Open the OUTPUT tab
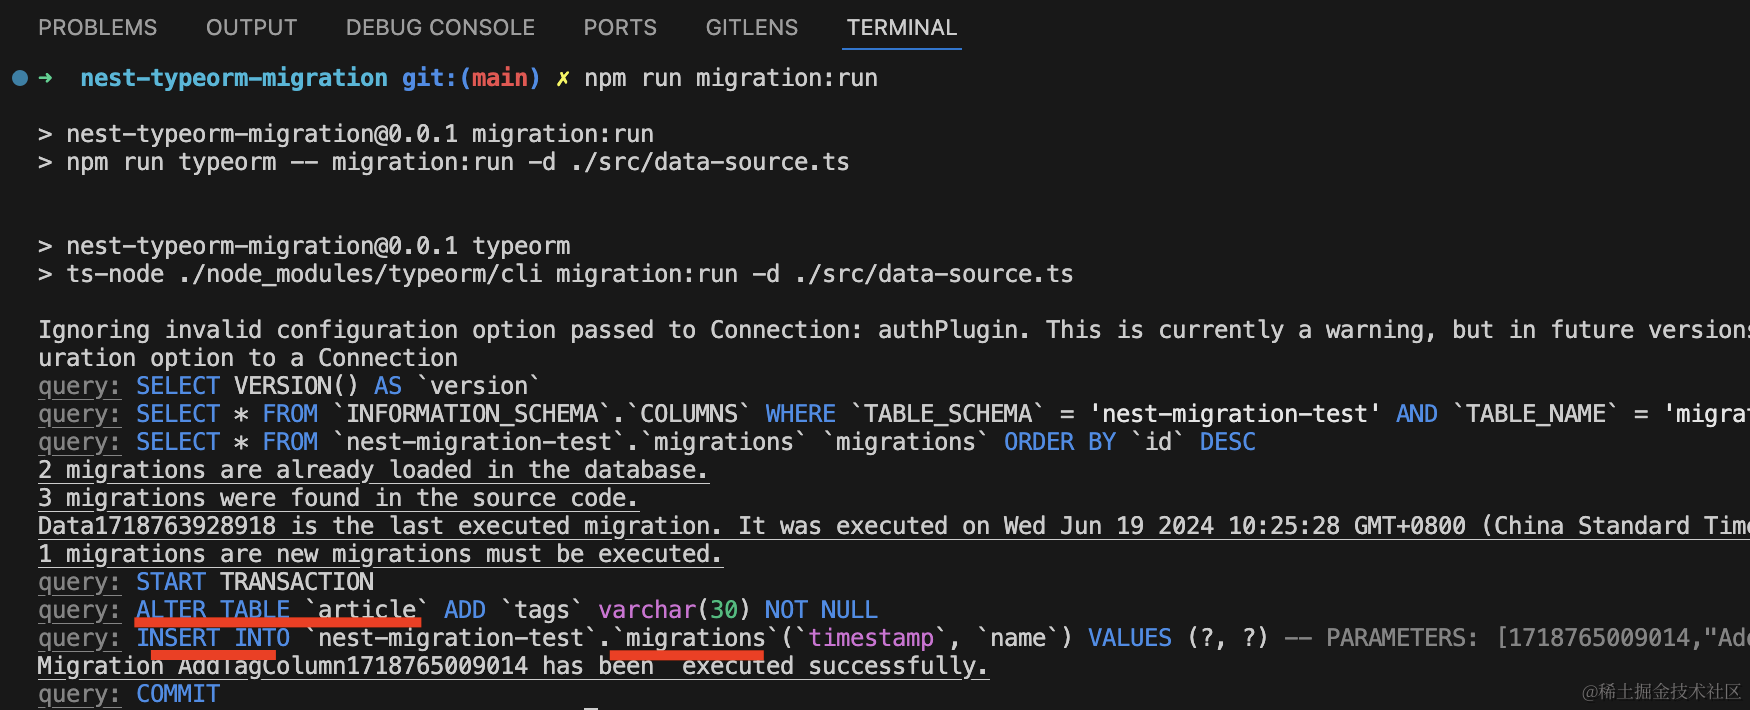The height and width of the screenshot is (710, 1750). [251, 28]
